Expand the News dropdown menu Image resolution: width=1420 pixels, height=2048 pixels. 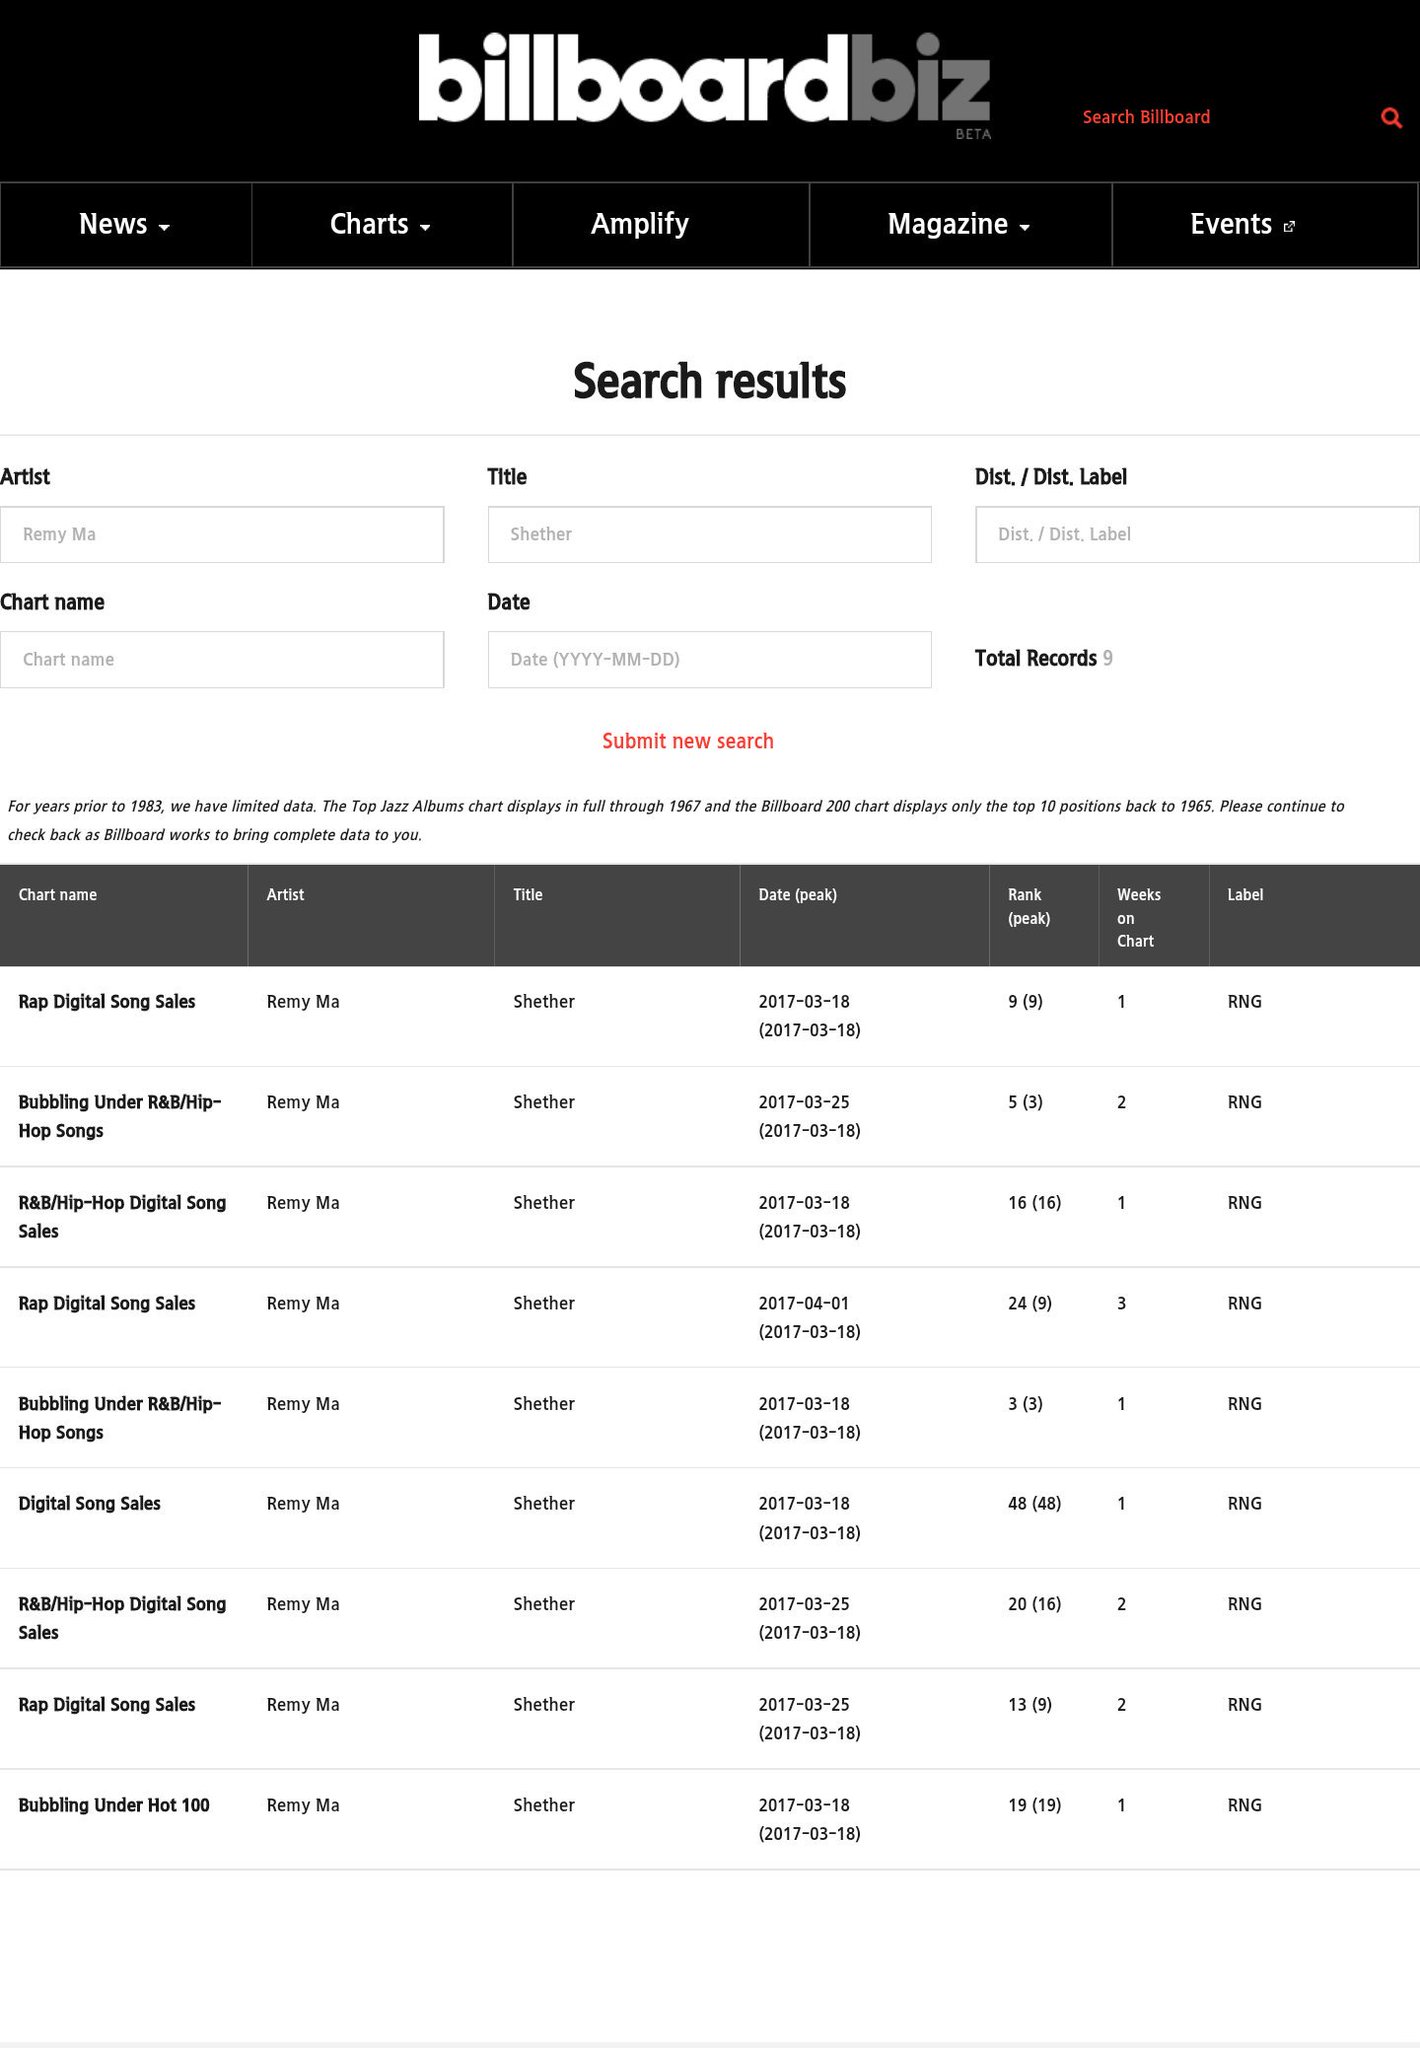[125, 224]
